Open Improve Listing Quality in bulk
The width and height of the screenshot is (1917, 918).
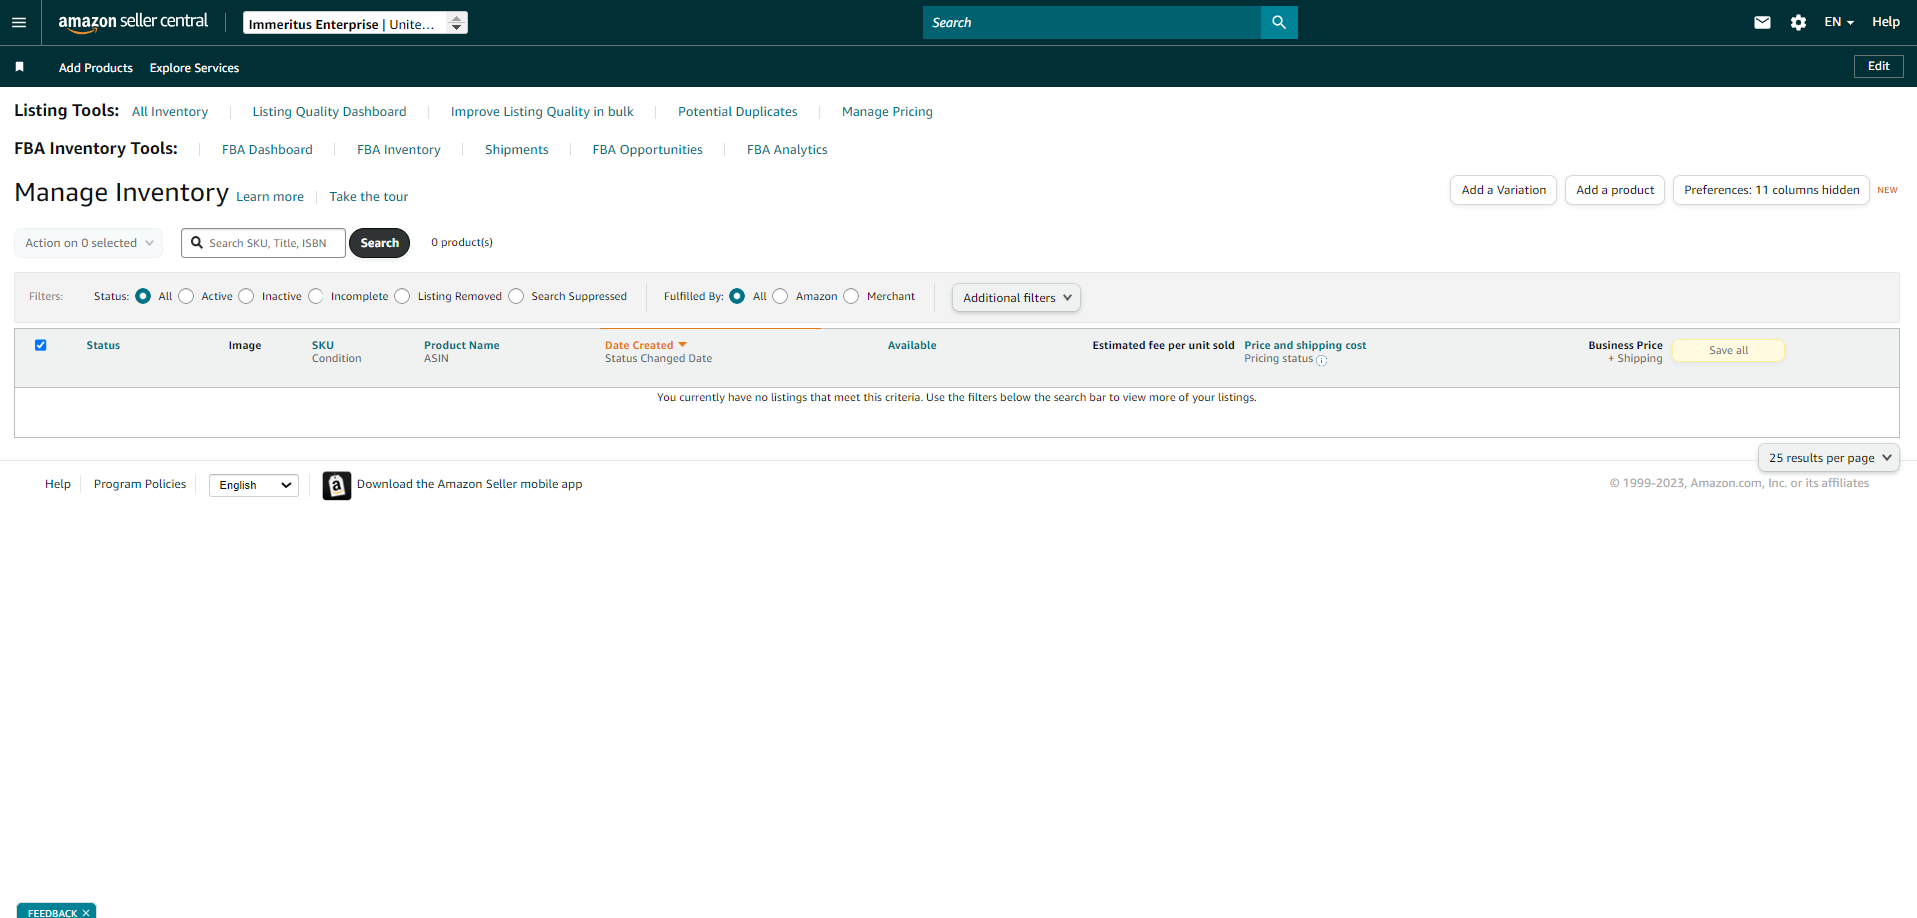[542, 112]
